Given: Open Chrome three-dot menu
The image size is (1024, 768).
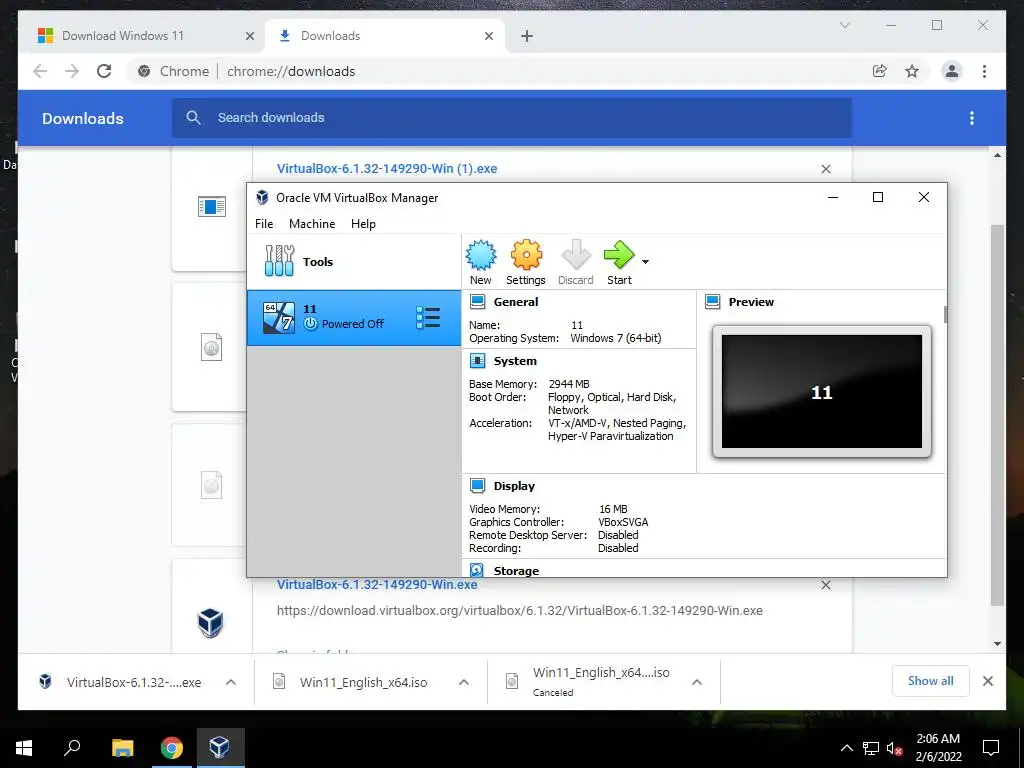Looking at the screenshot, I should click(984, 71).
